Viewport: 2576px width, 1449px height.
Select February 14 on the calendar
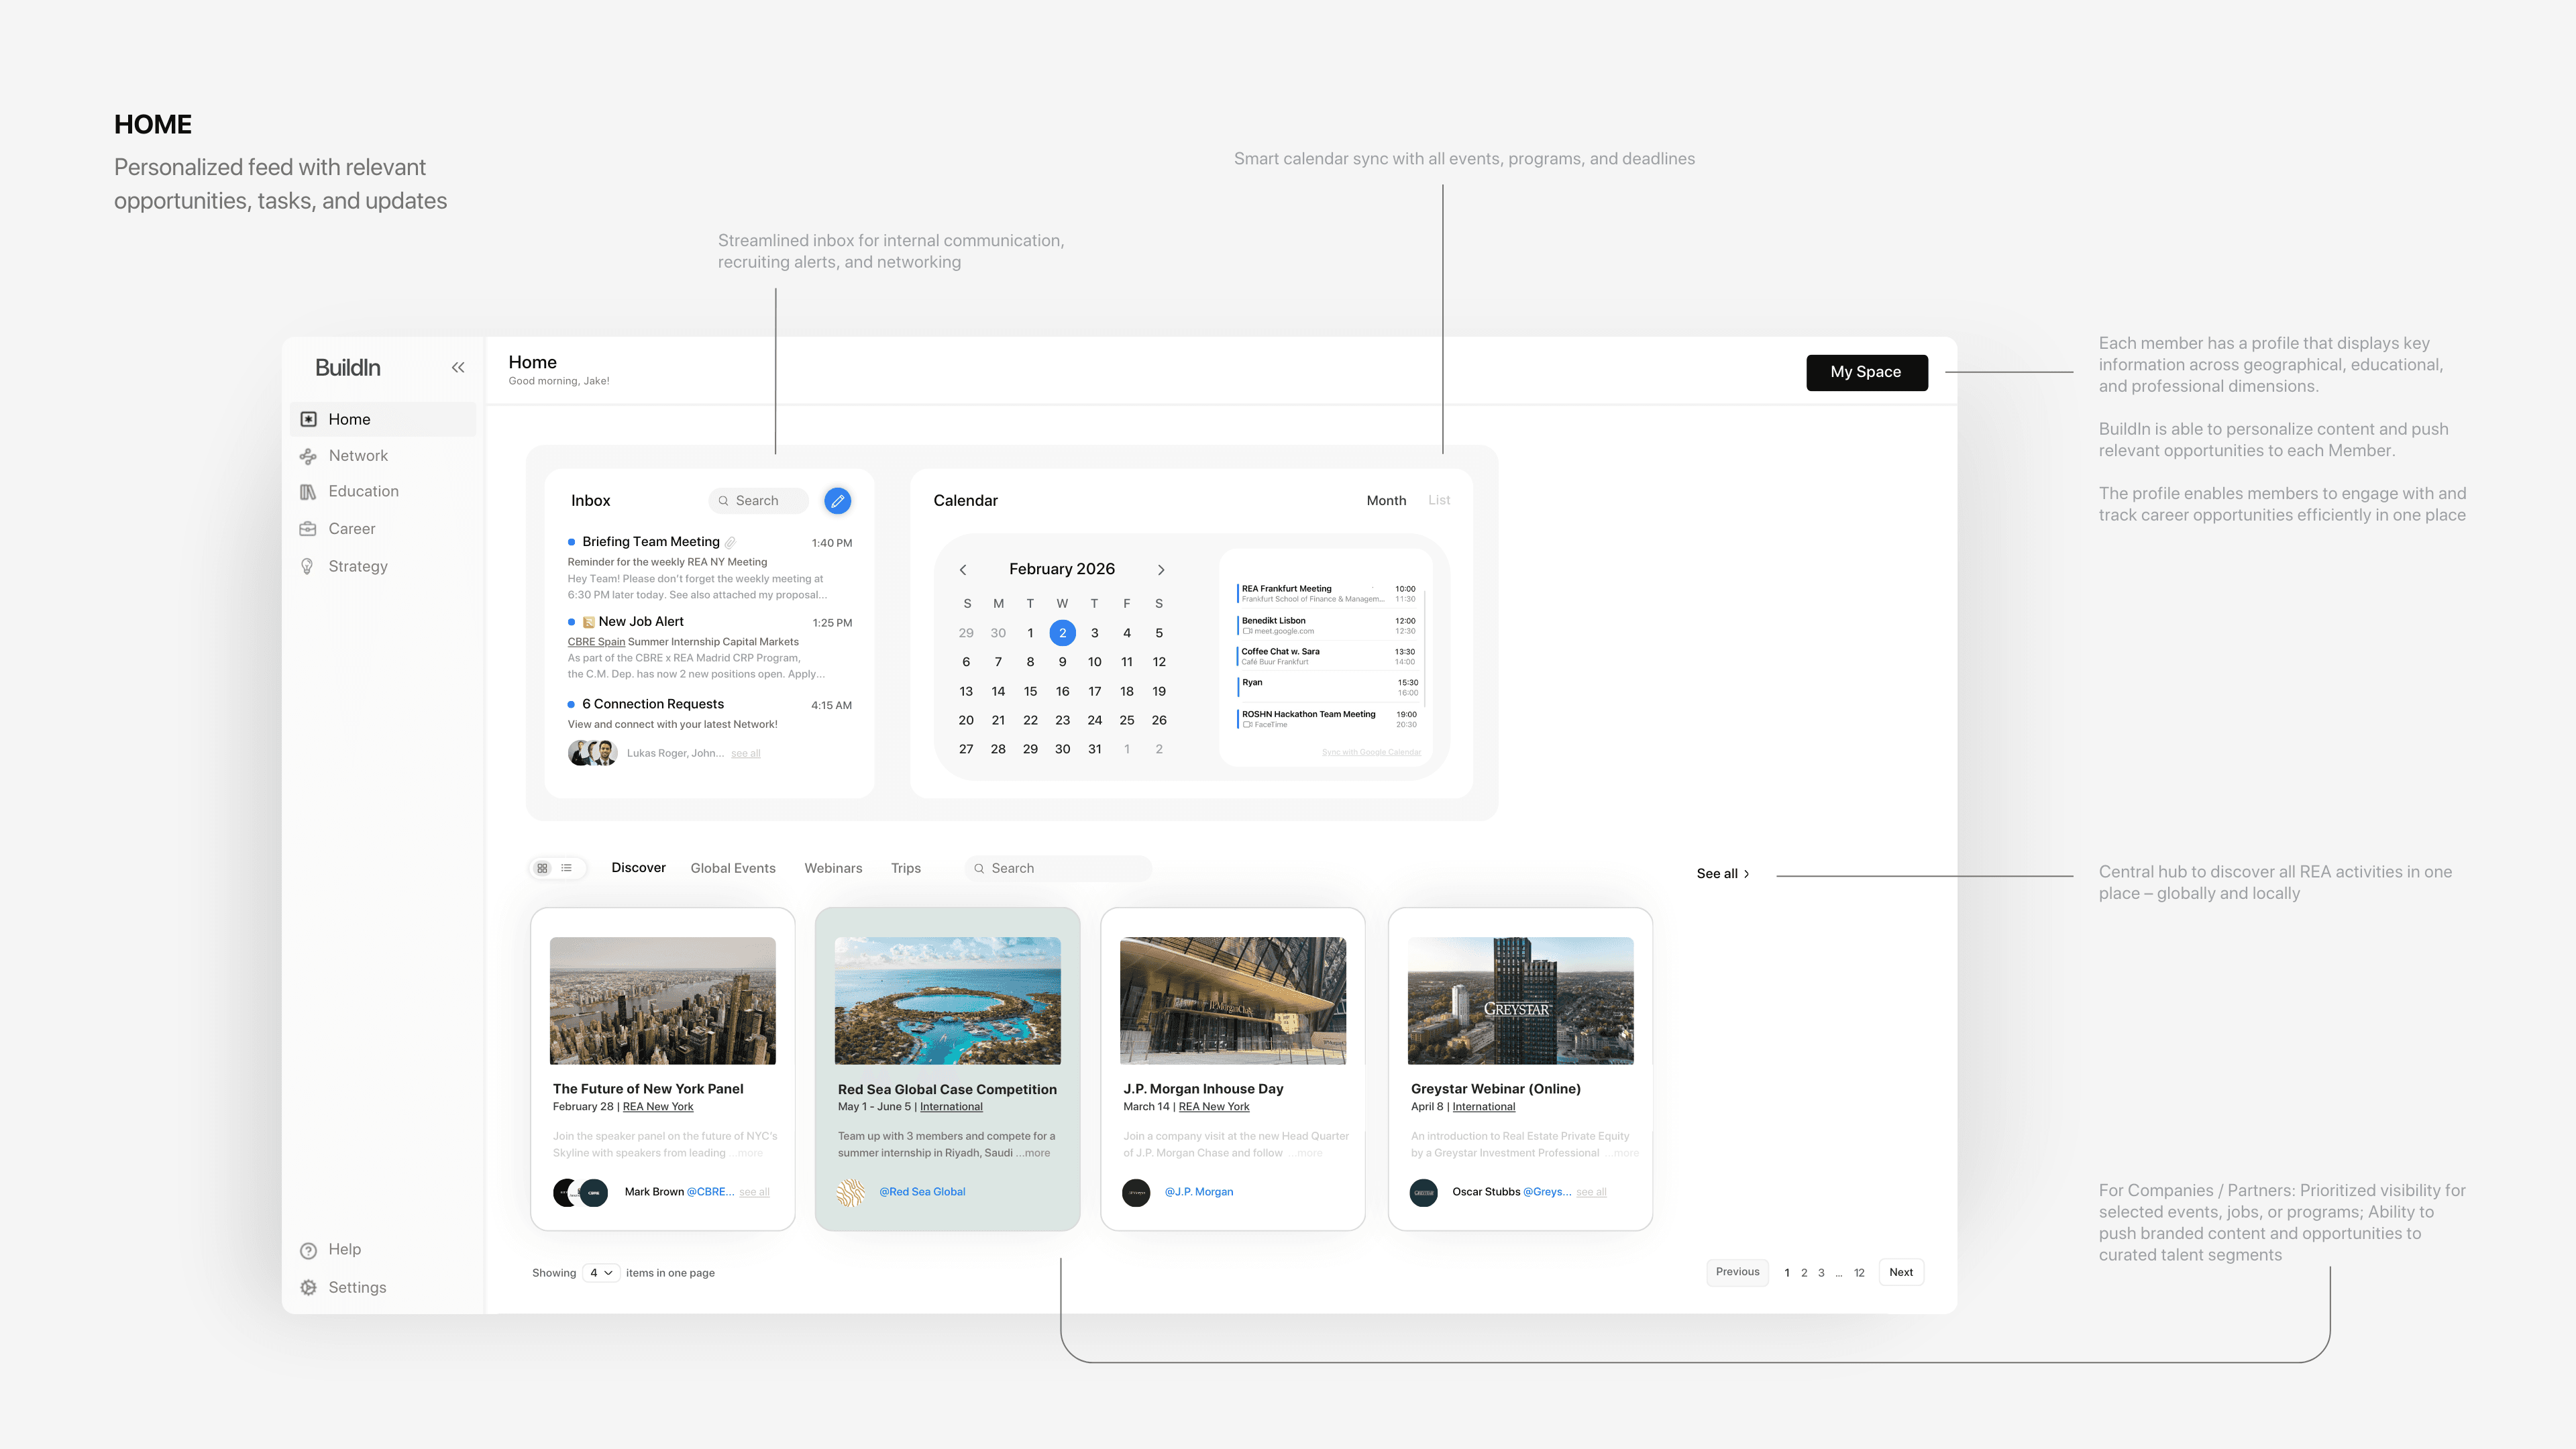997,691
